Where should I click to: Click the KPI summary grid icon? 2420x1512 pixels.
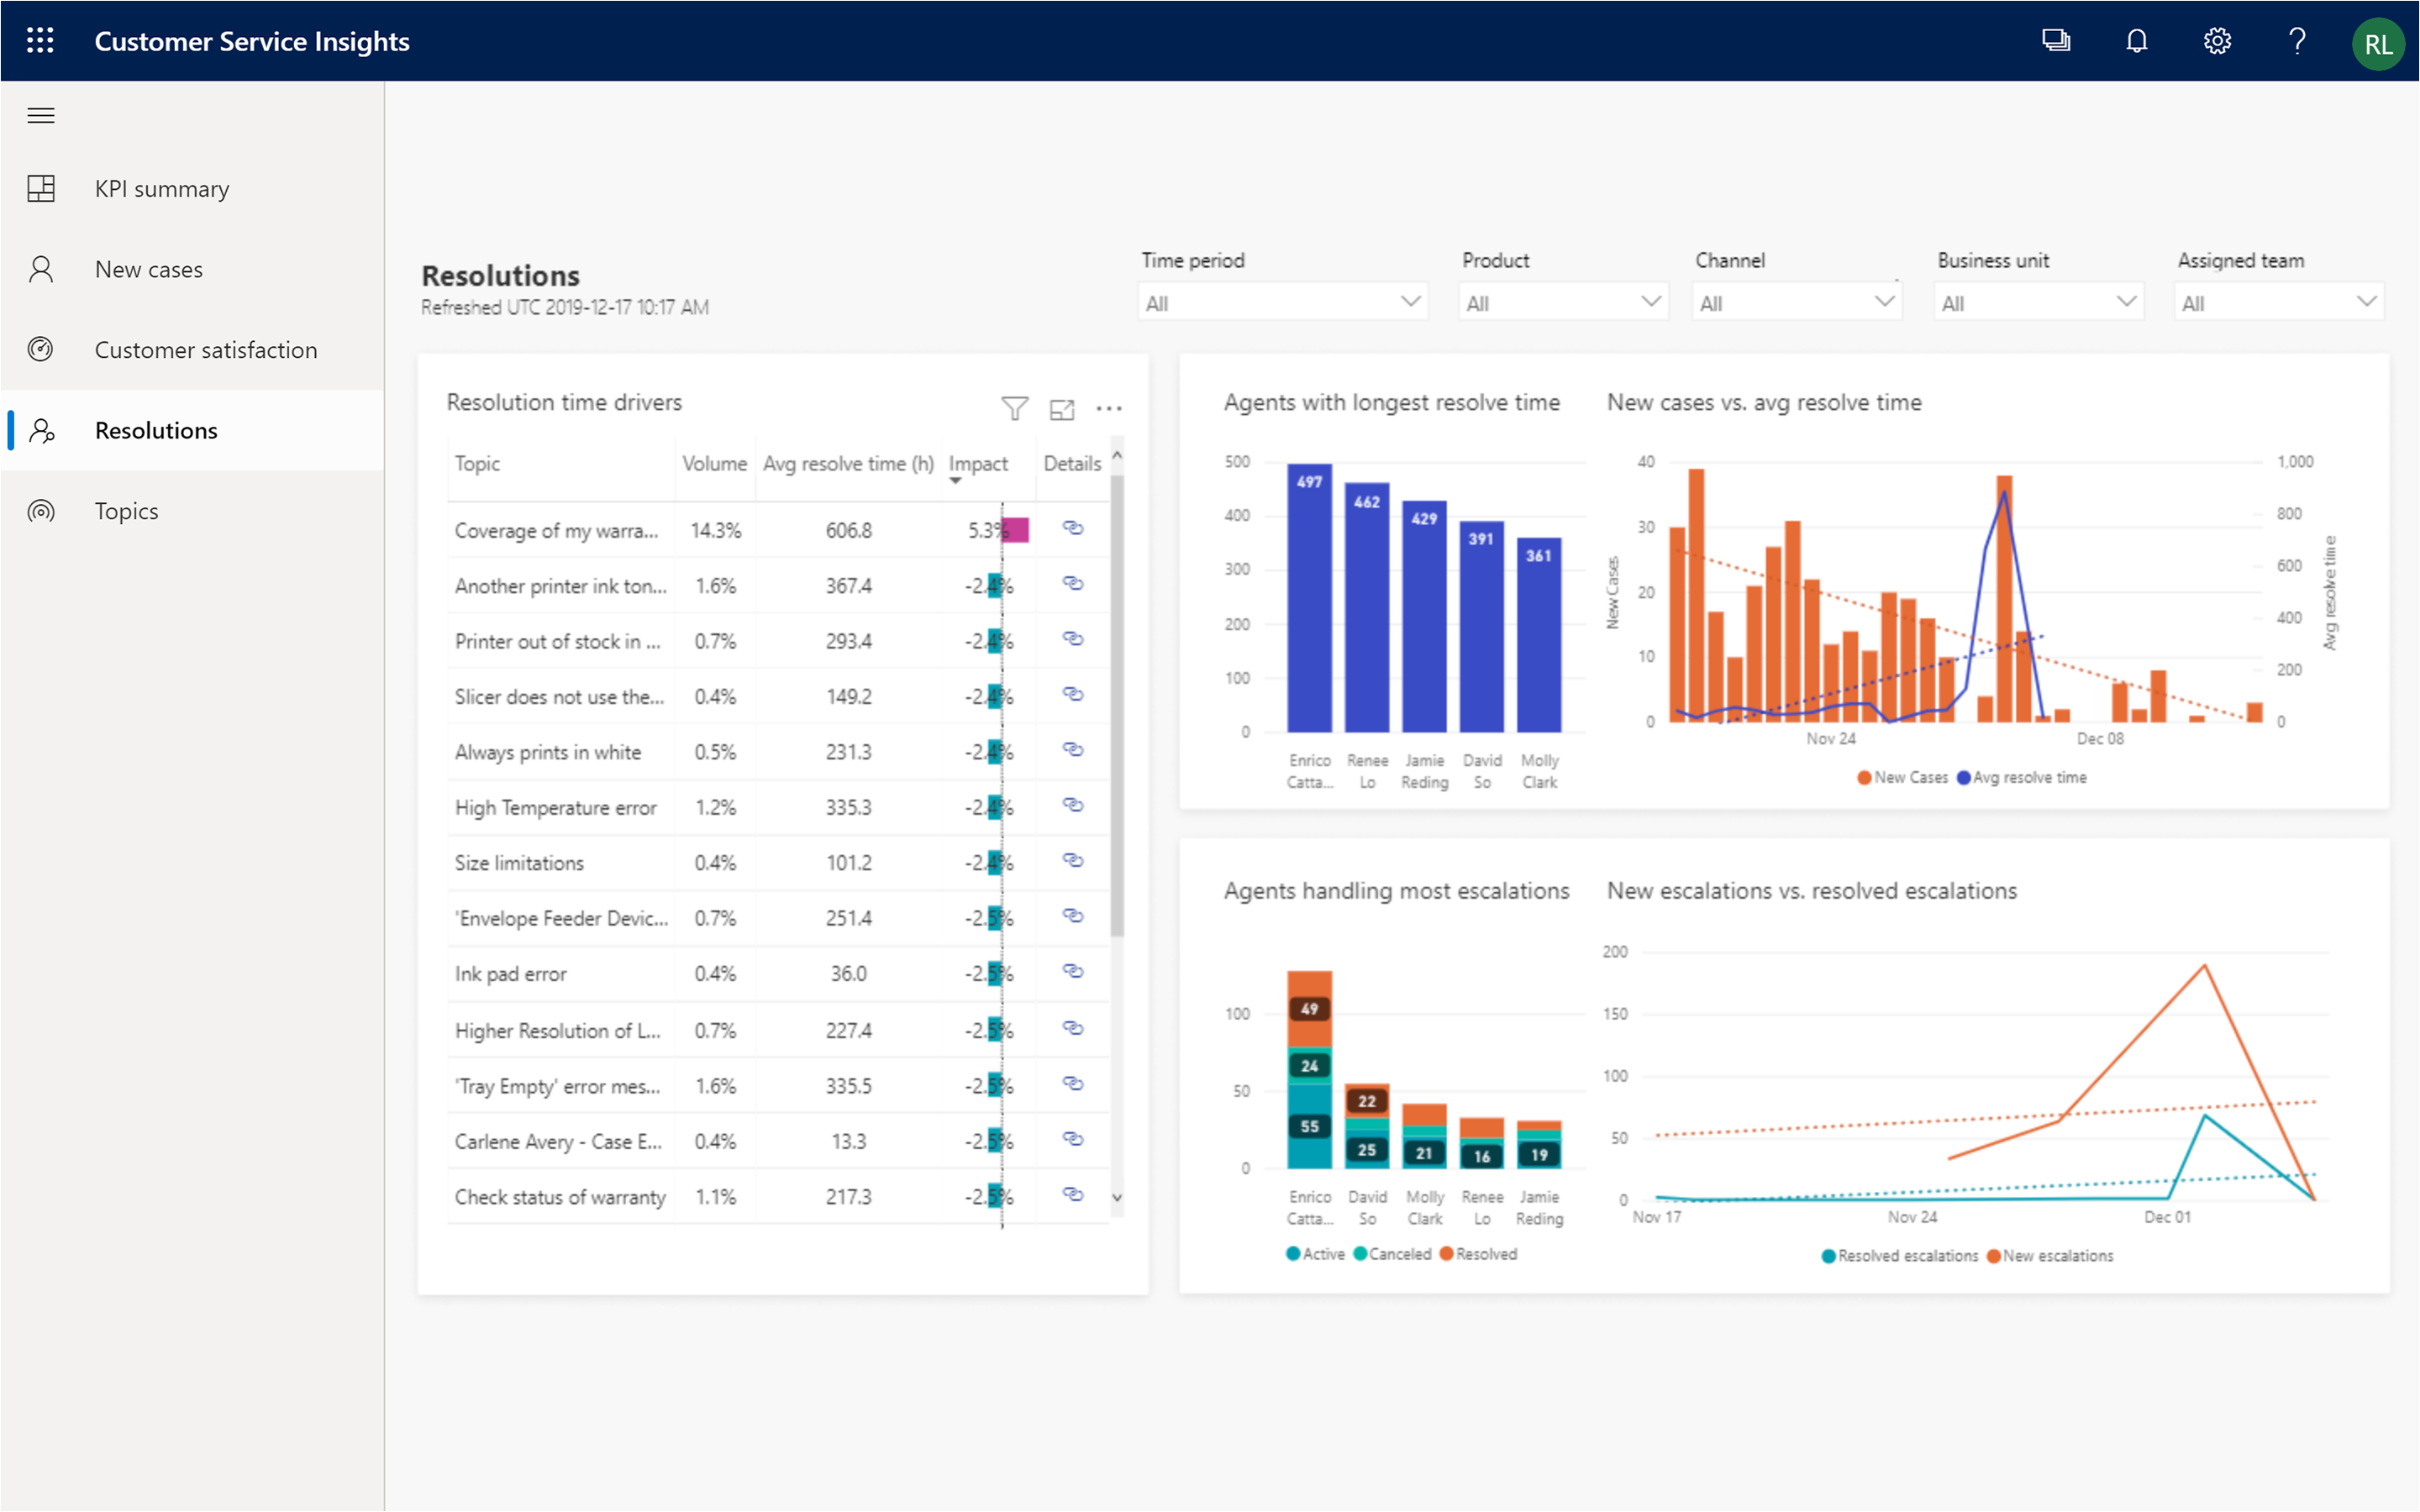[x=41, y=188]
